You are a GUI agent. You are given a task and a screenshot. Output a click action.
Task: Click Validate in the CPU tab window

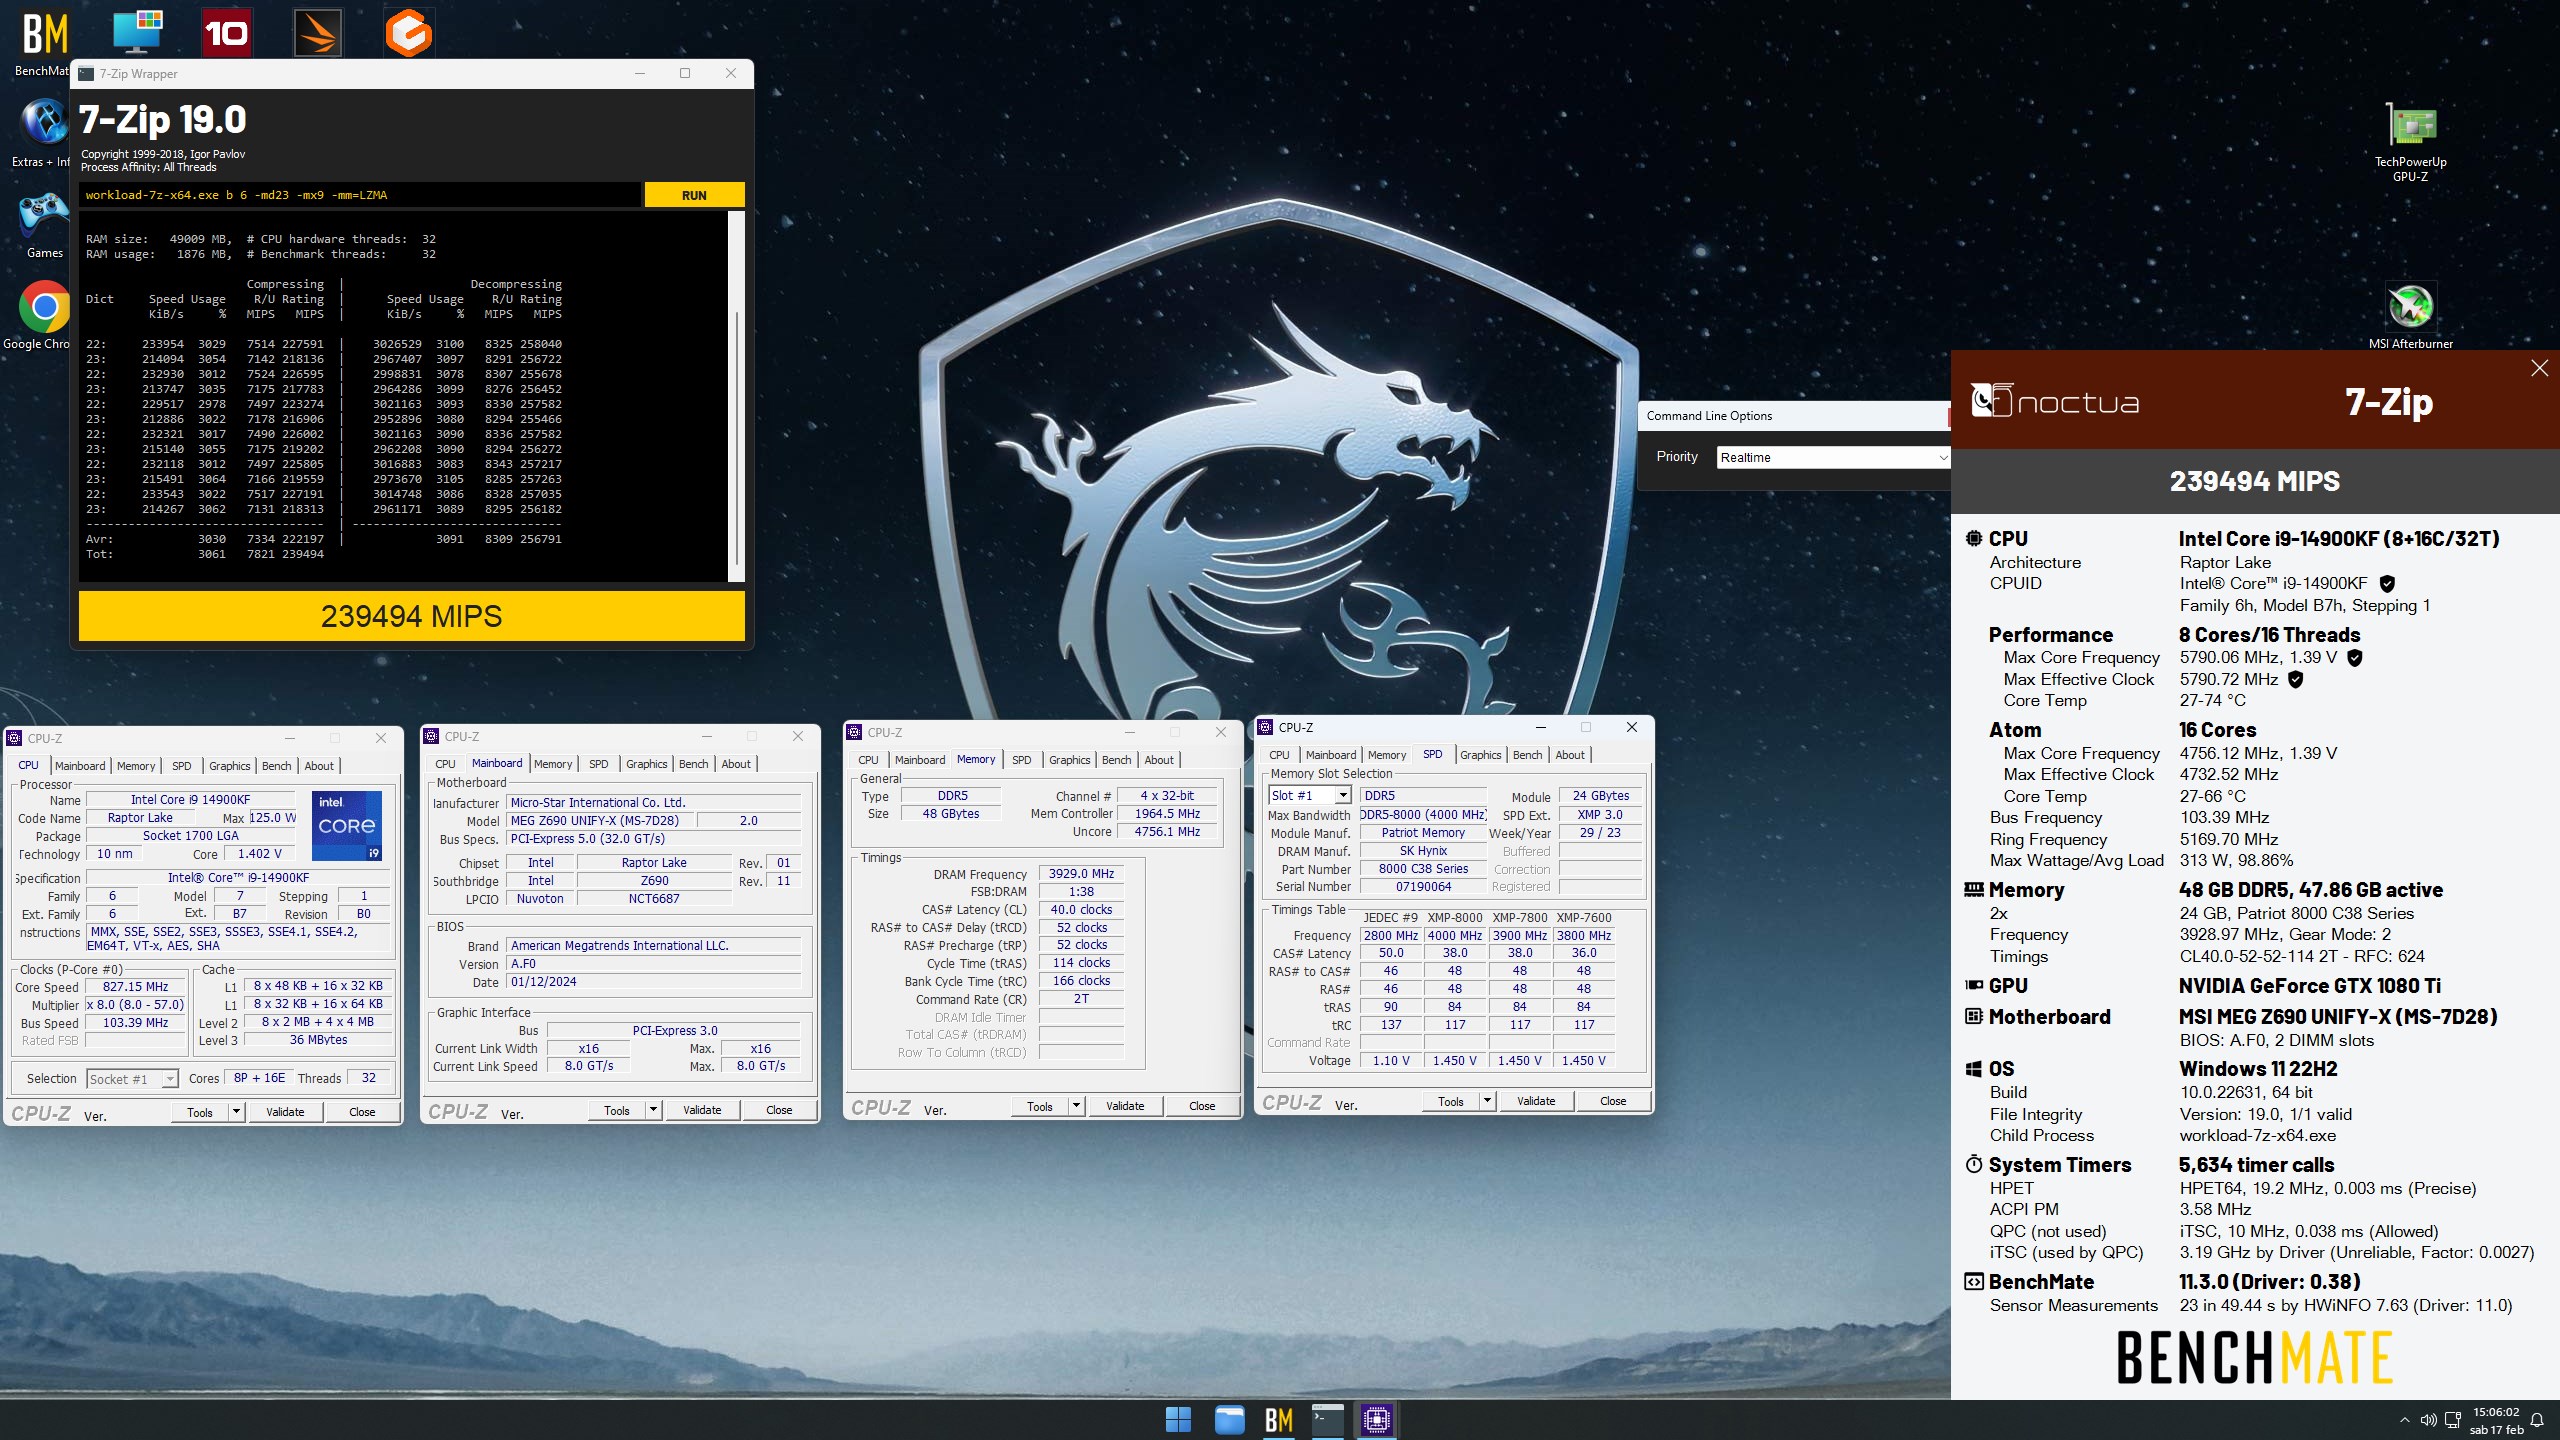click(x=285, y=1112)
